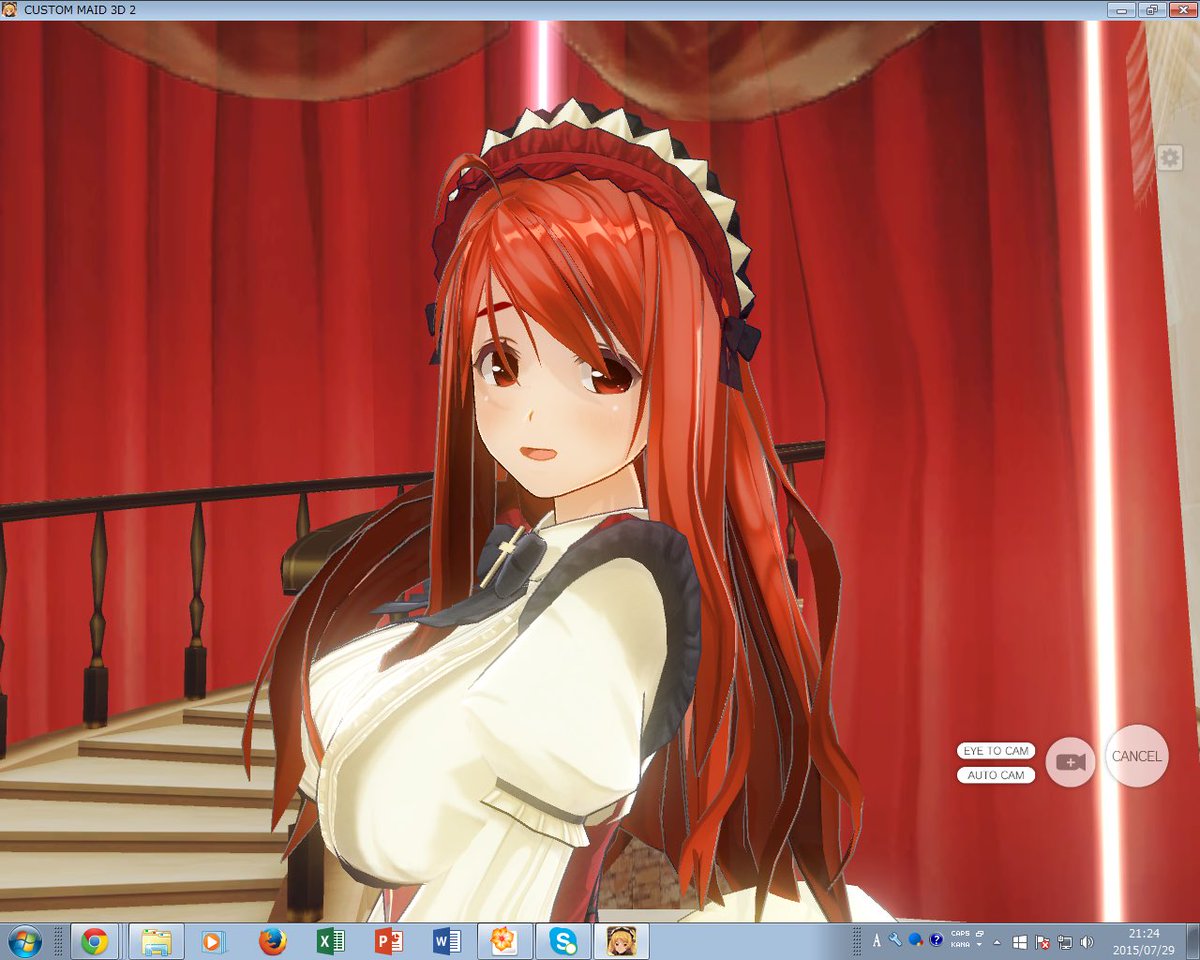Minimize the CUSTOM MAID 3D 2 window
The width and height of the screenshot is (1200, 960).
tap(1121, 9)
